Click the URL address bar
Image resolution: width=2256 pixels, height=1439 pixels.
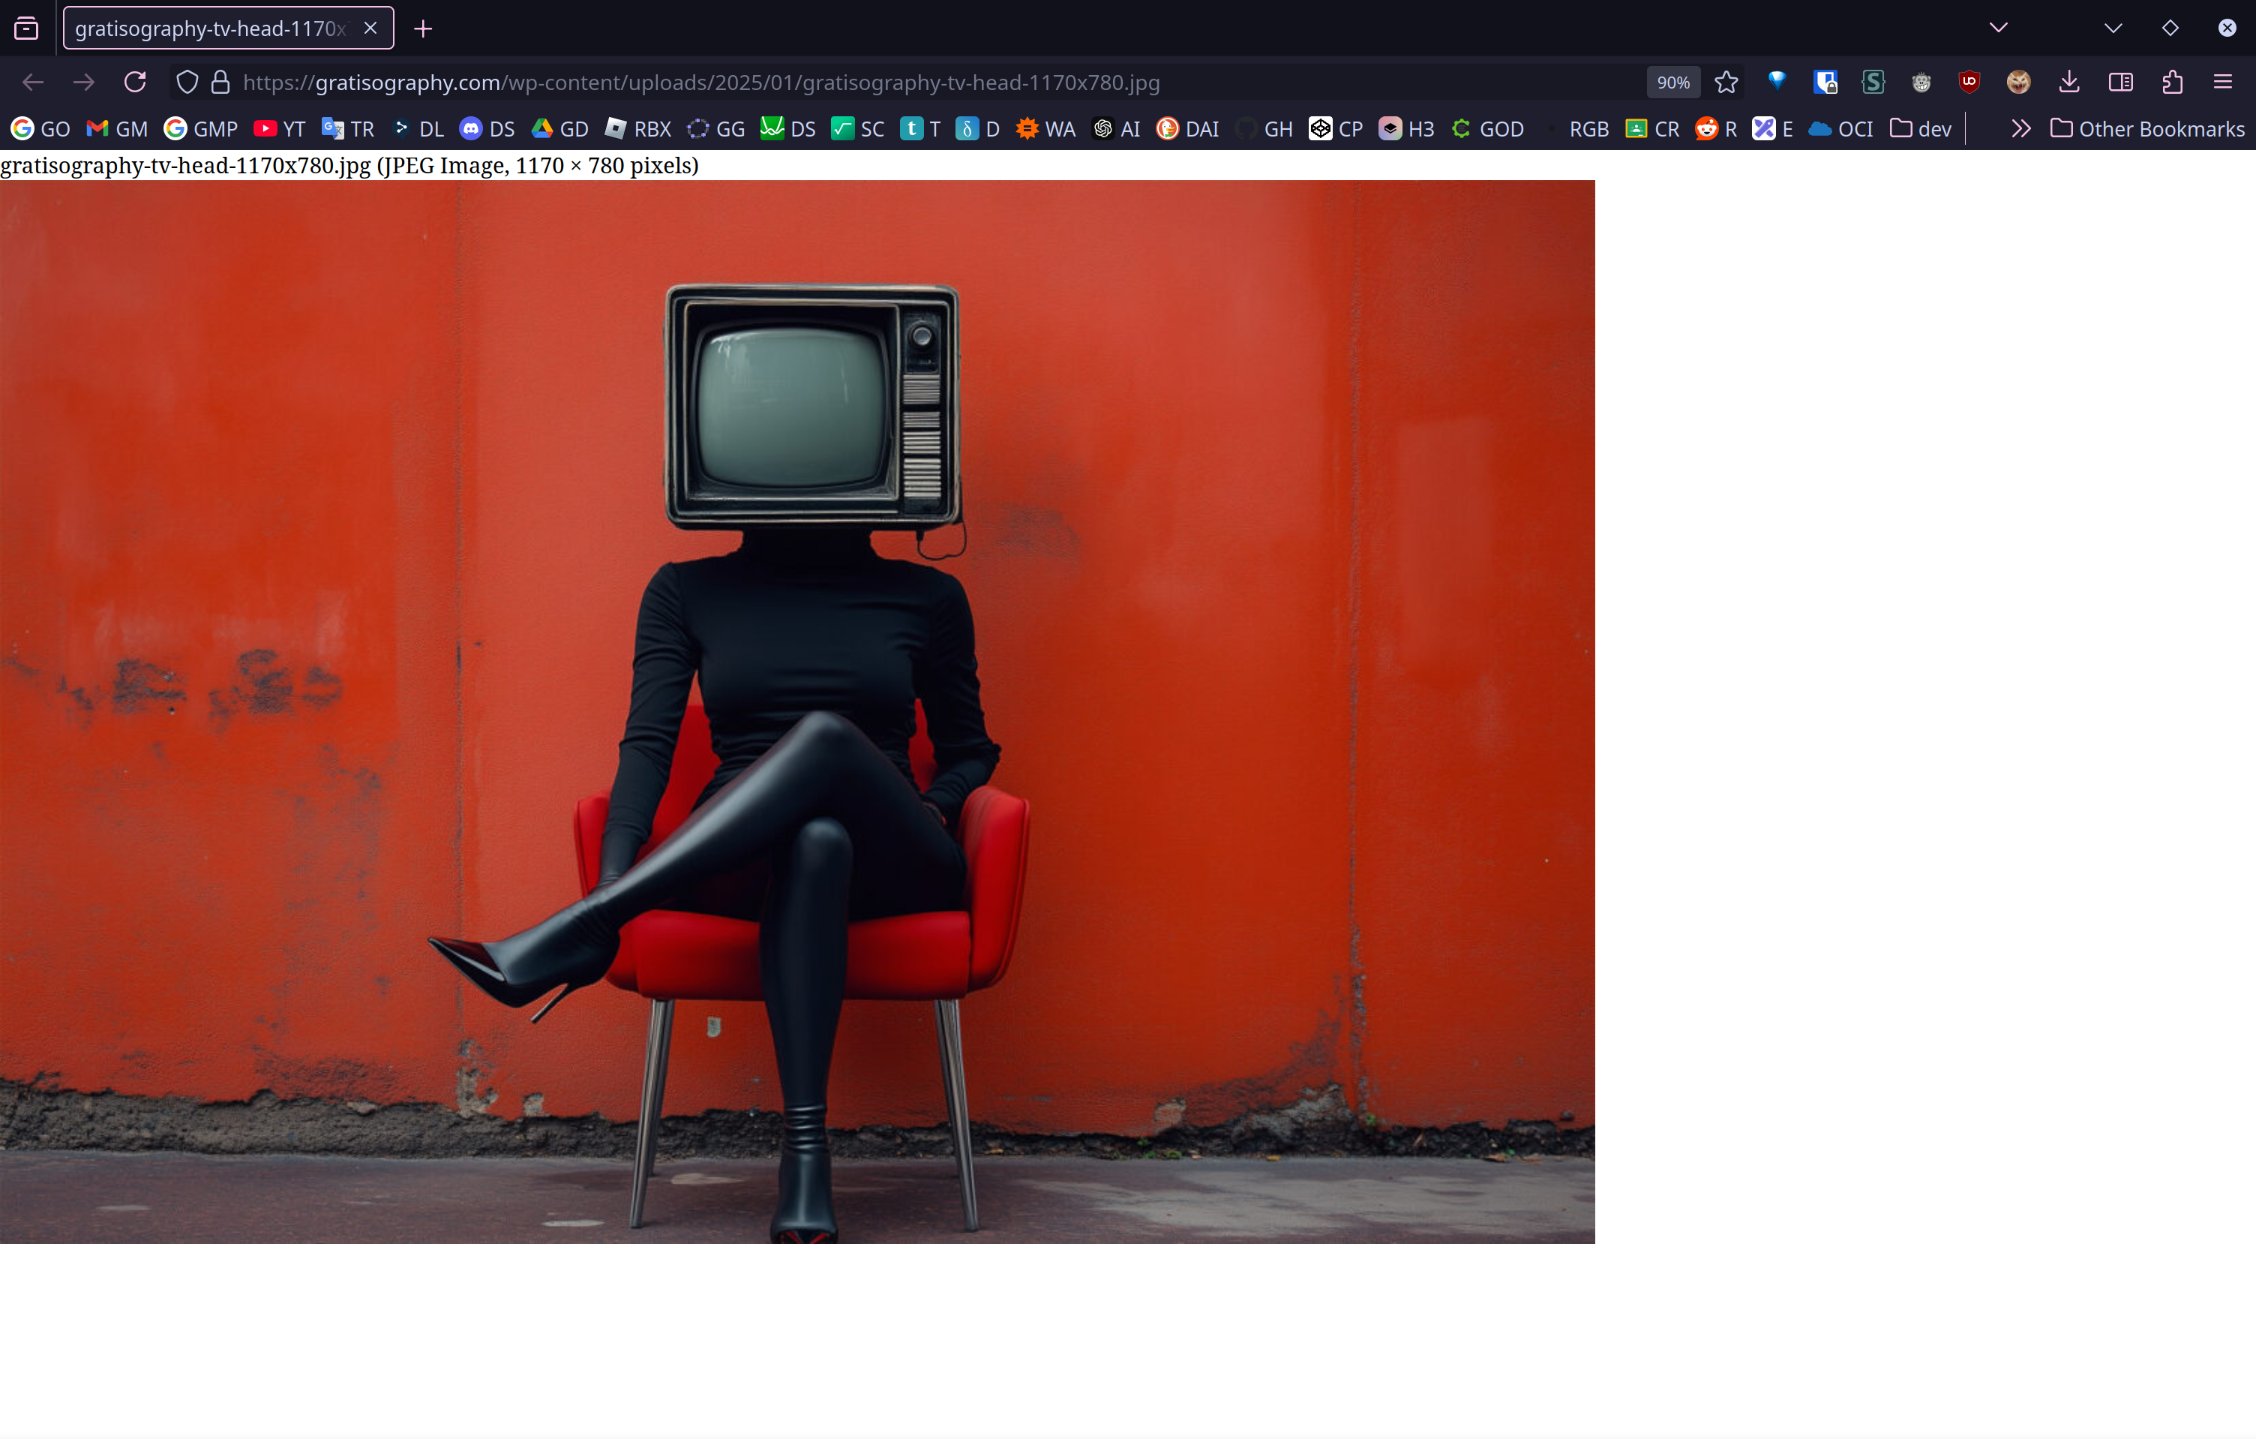940,82
